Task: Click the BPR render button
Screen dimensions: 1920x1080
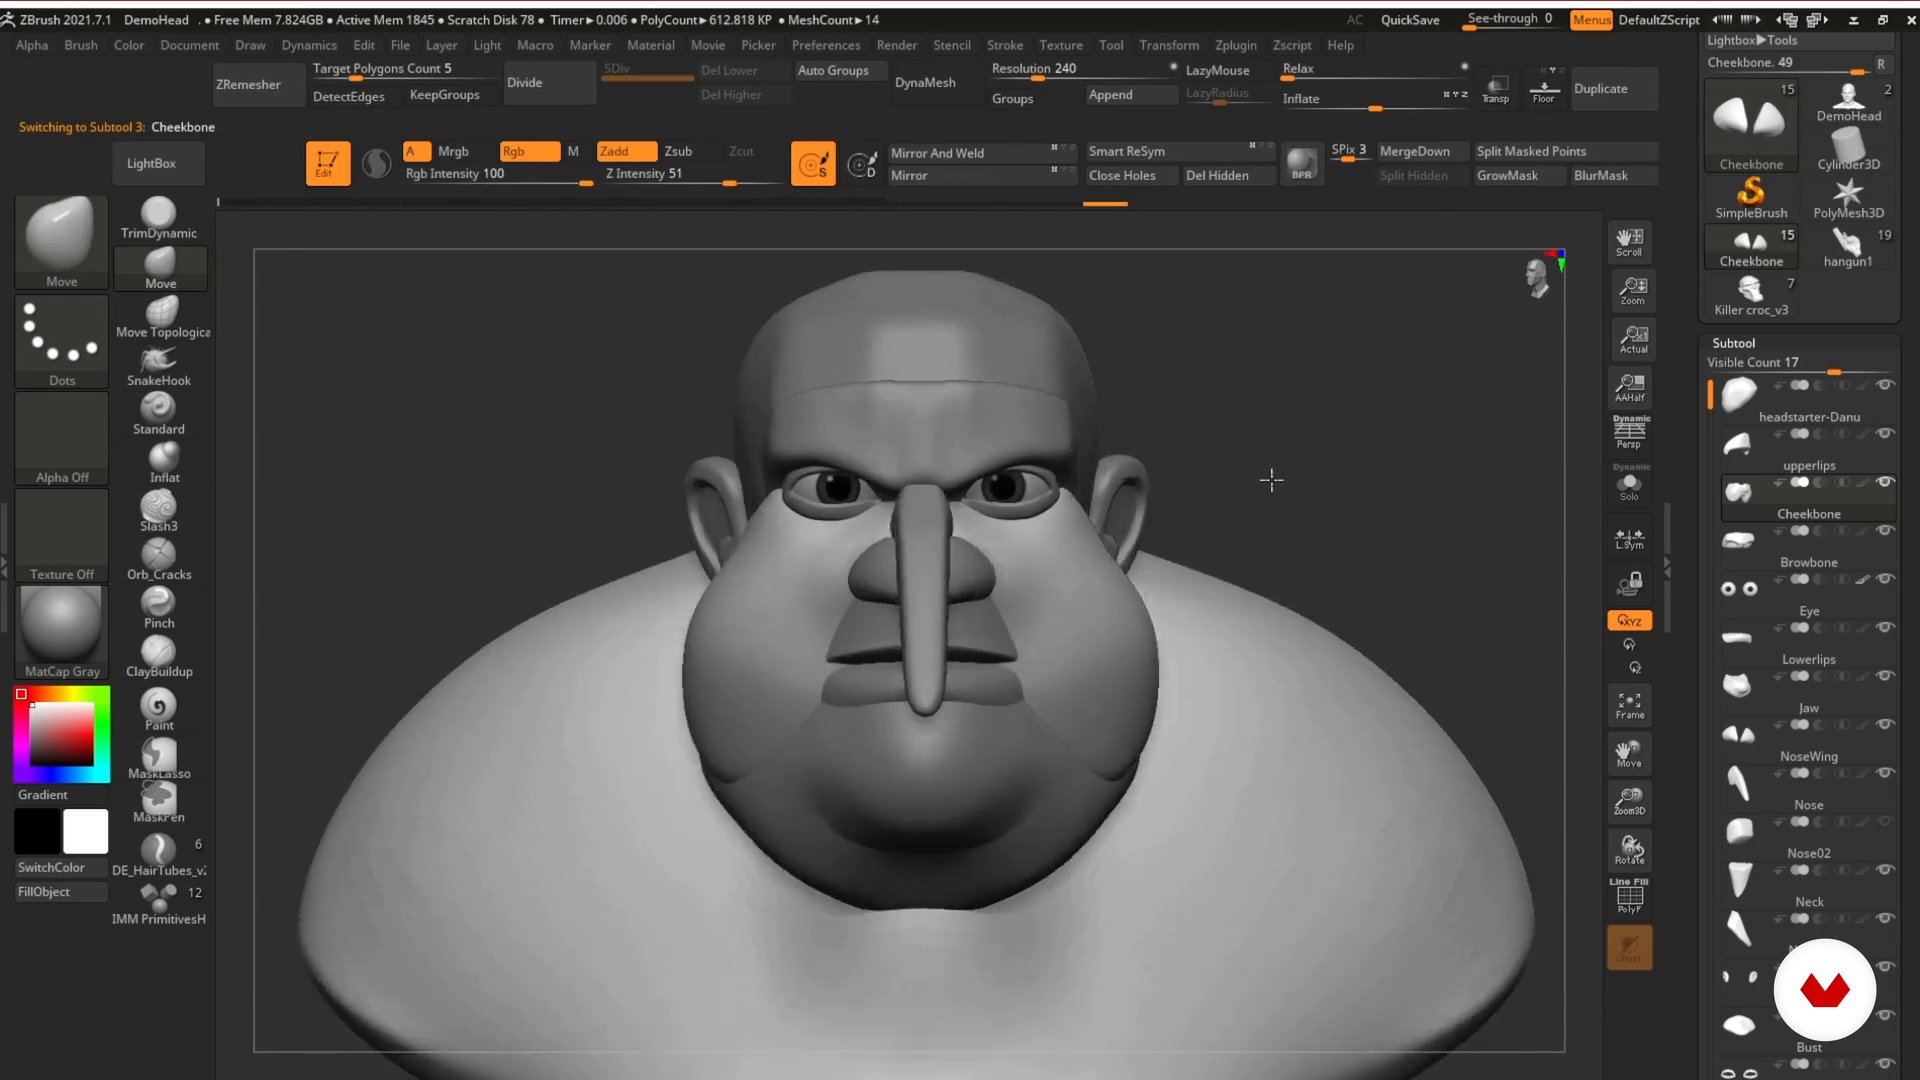Action: click(1301, 163)
